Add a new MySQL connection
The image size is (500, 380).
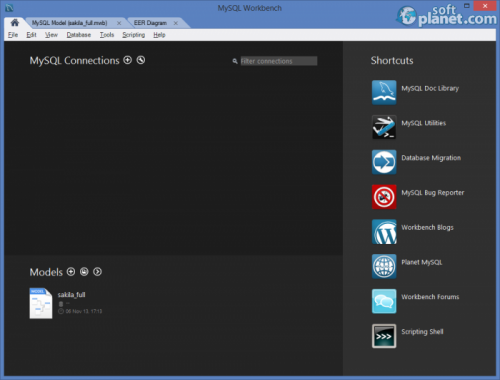click(x=127, y=60)
